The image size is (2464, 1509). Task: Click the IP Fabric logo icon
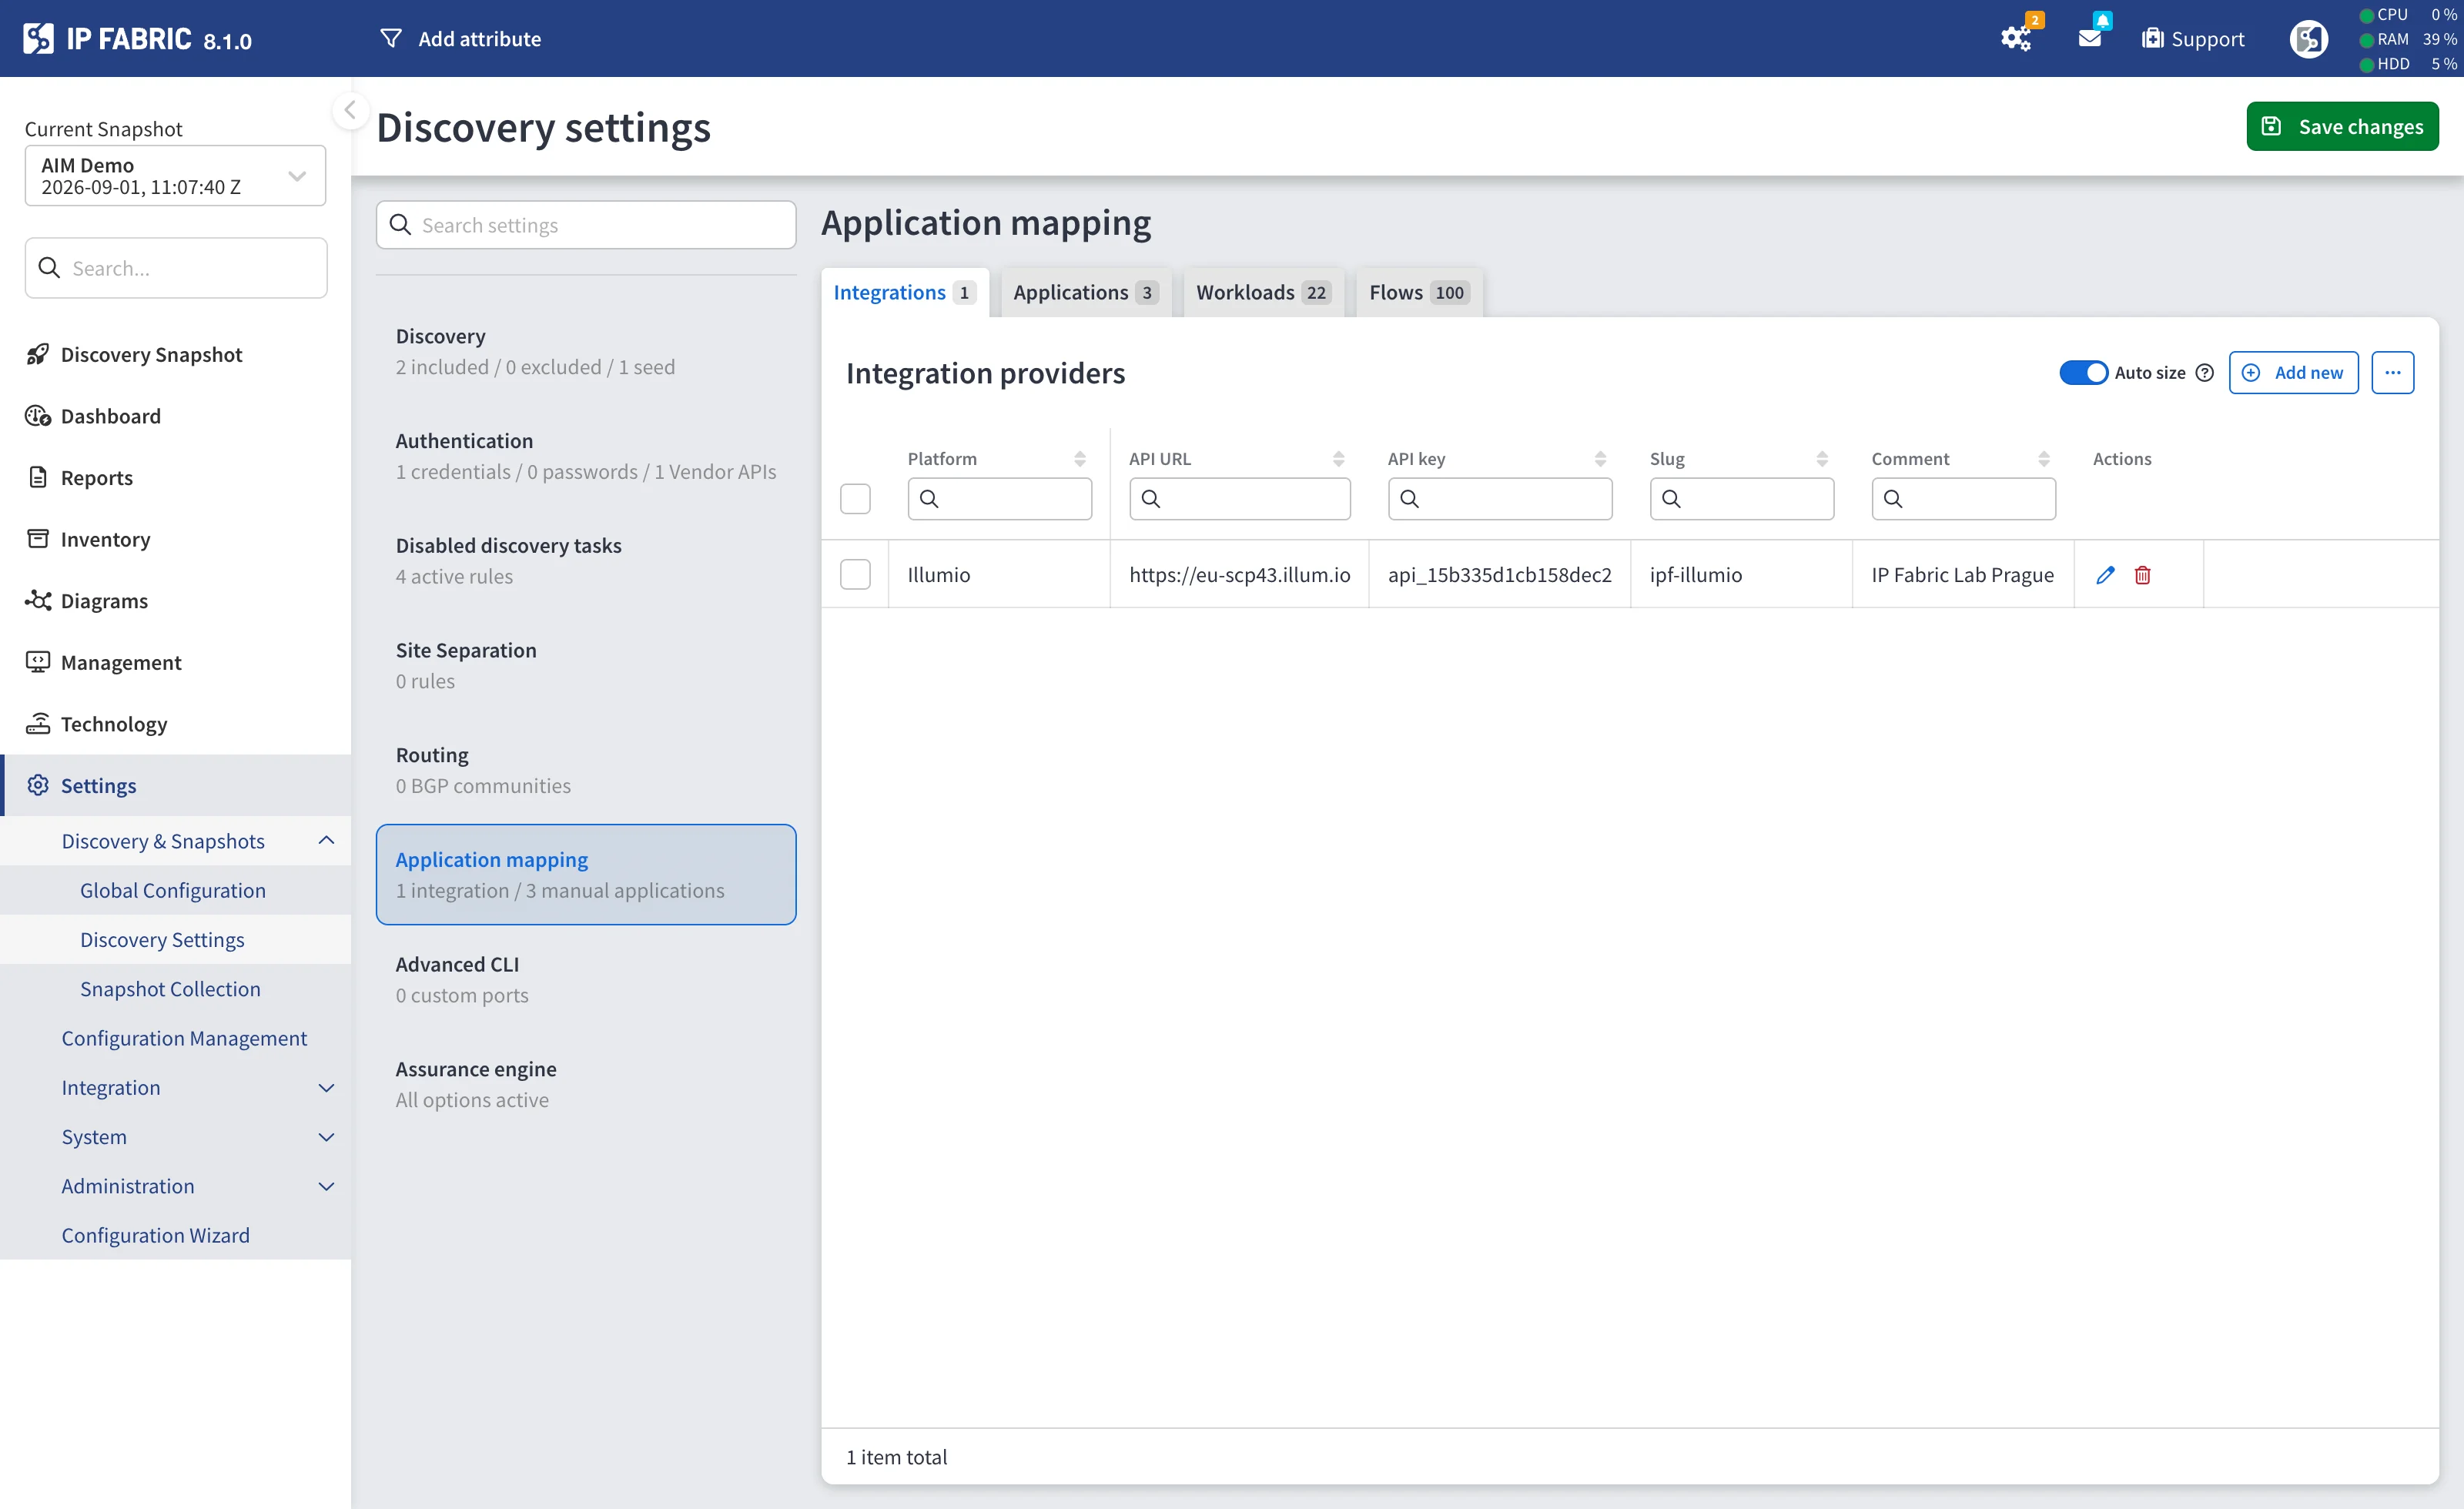[x=38, y=38]
